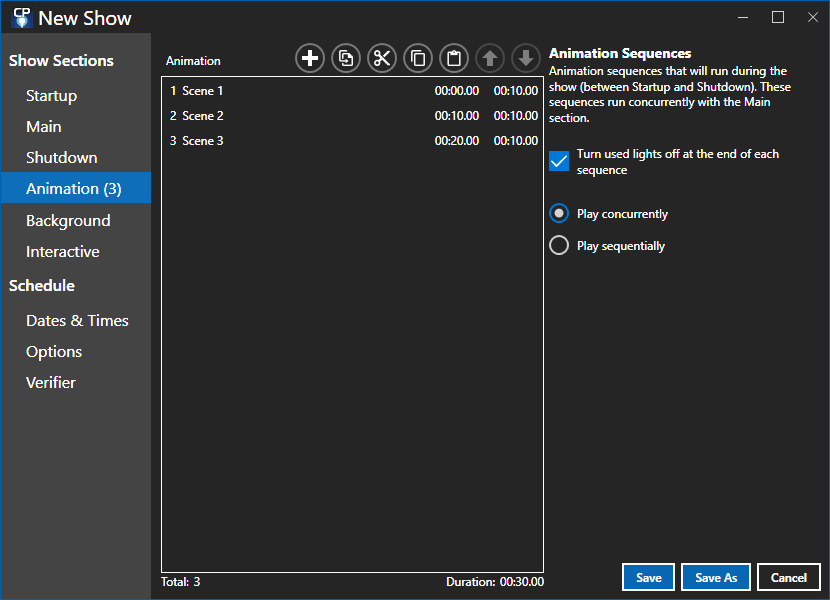Click Scene 3 start time 00:20.00
830x600 pixels.
click(457, 140)
